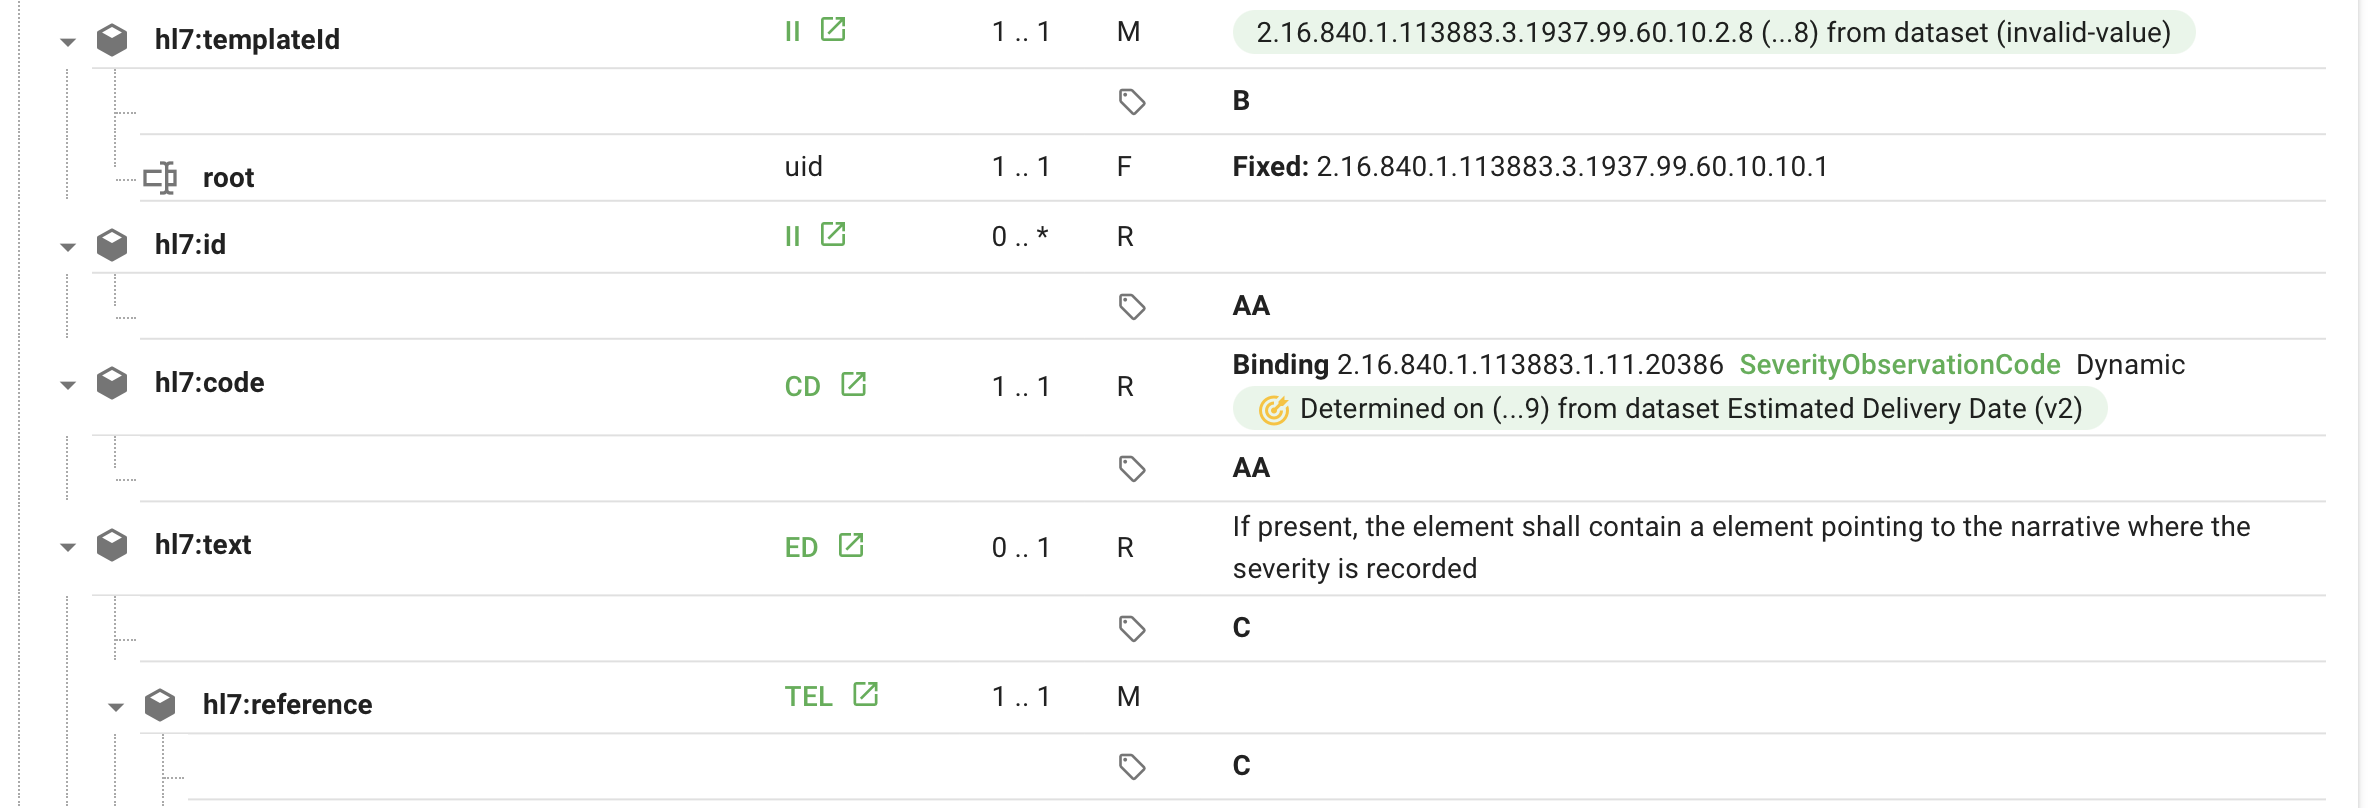Select the hl7:reference element name
Image resolution: width=2368 pixels, height=808 pixels.
287,705
